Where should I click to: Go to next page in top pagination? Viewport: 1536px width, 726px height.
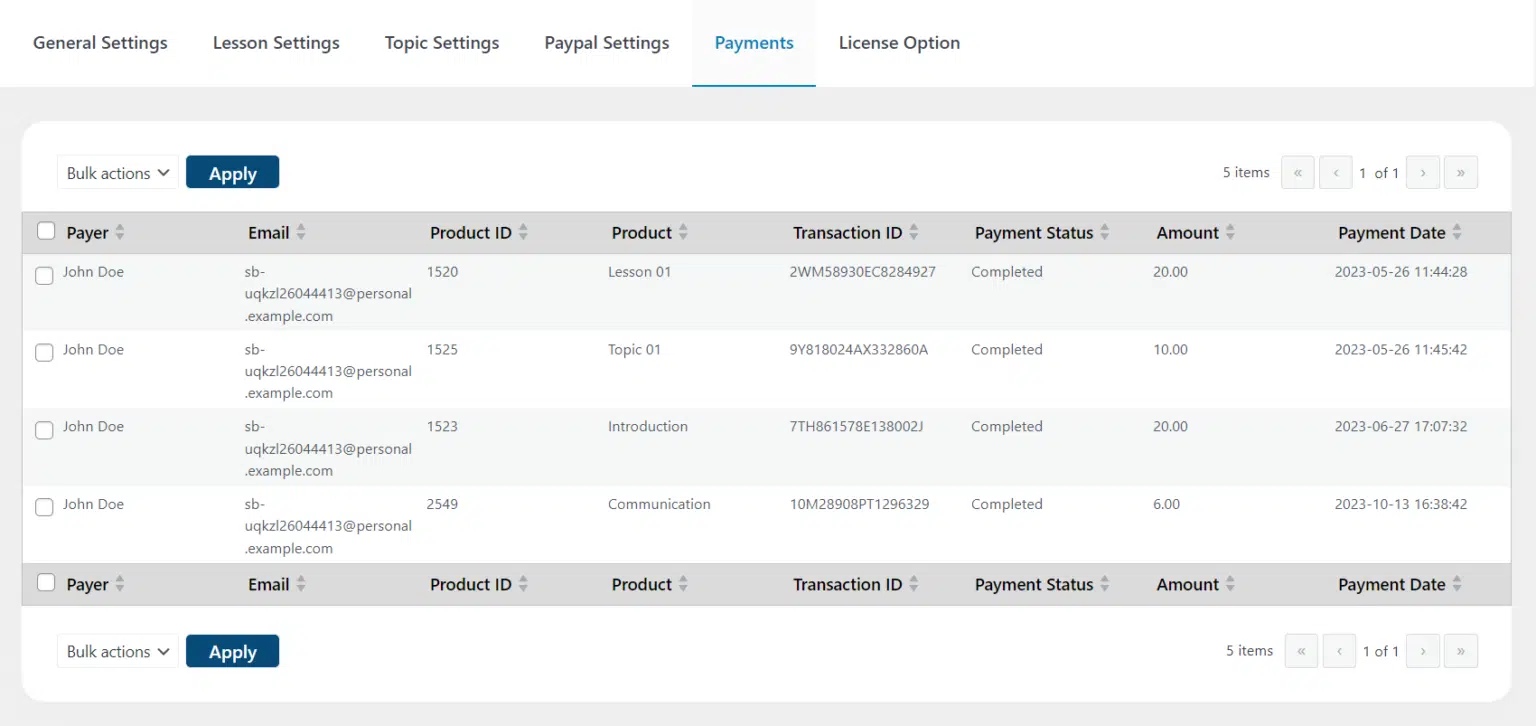(x=1423, y=173)
